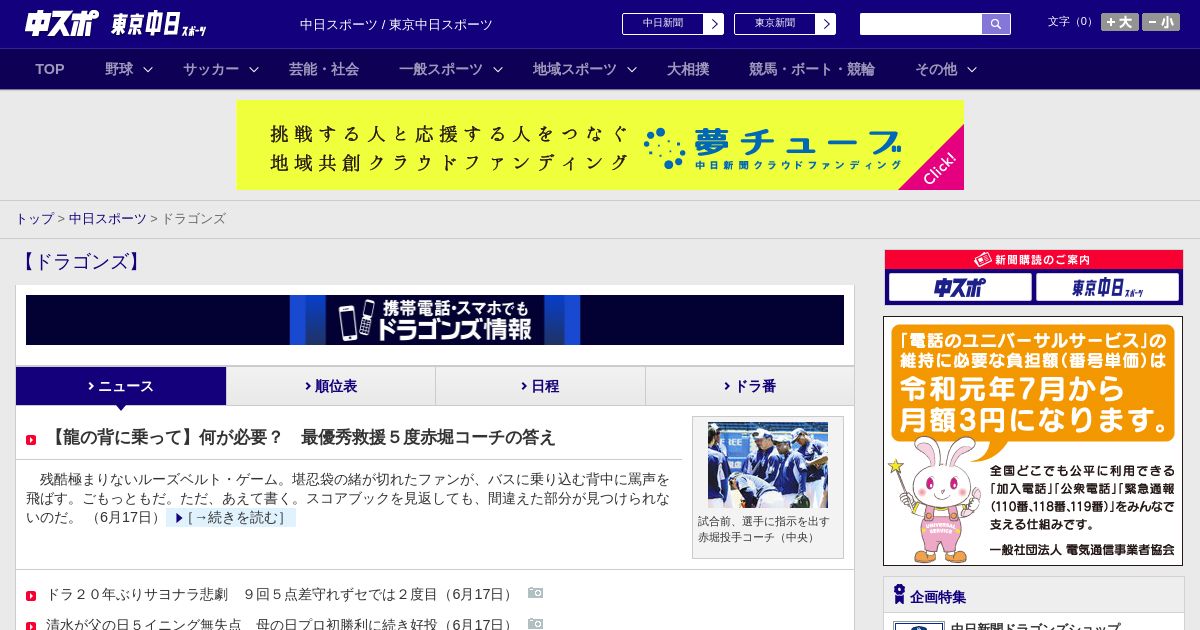The width and height of the screenshot is (1200, 630).
Task: Click the red bullet beside 龍の背に乗って headline
Action: [31, 440]
